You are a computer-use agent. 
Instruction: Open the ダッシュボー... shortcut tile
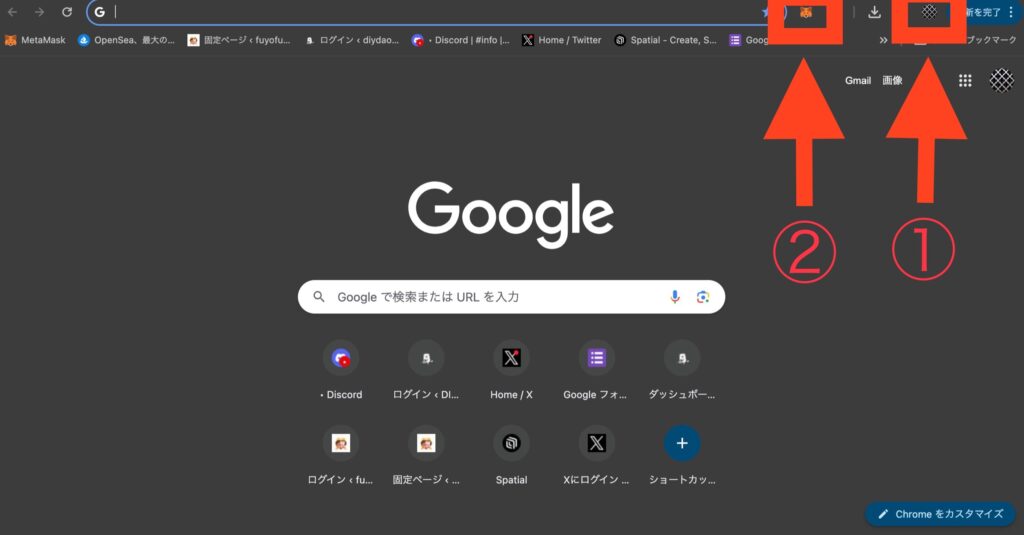tap(682, 370)
